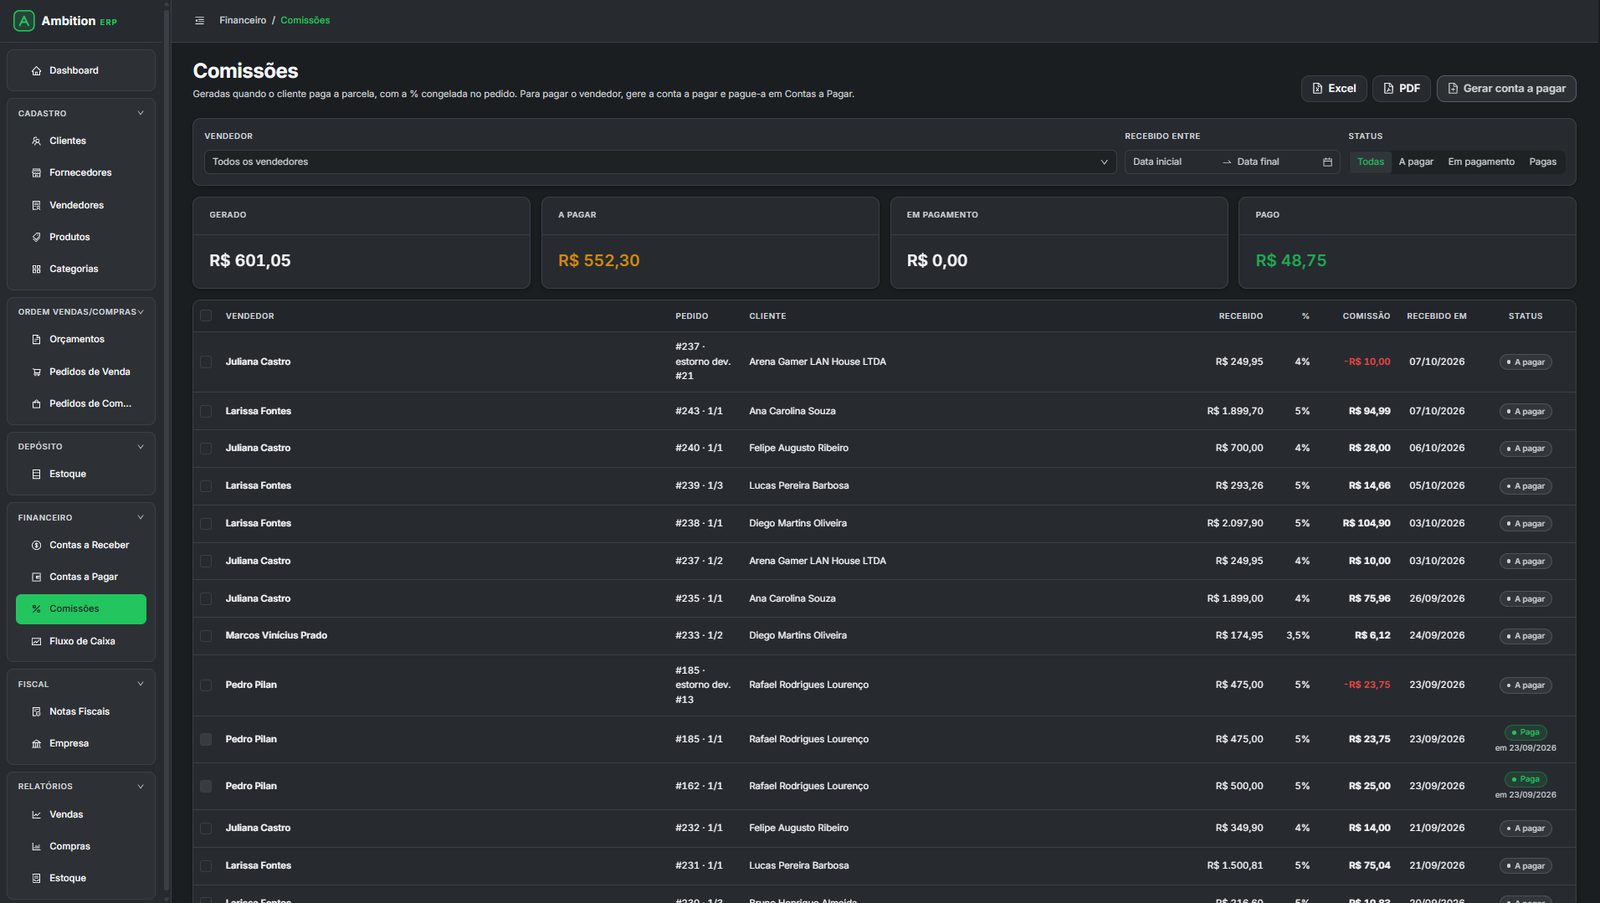The image size is (1600, 903).
Task: Click the Notas Fiscais receipt icon
Action: click(37, 712)
